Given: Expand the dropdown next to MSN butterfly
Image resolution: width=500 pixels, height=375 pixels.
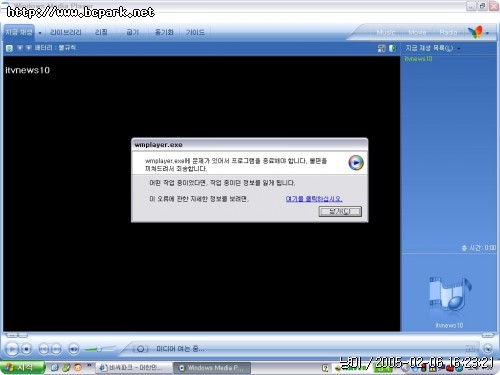Looking at the screenshot, I should click(x=487, y=33).
